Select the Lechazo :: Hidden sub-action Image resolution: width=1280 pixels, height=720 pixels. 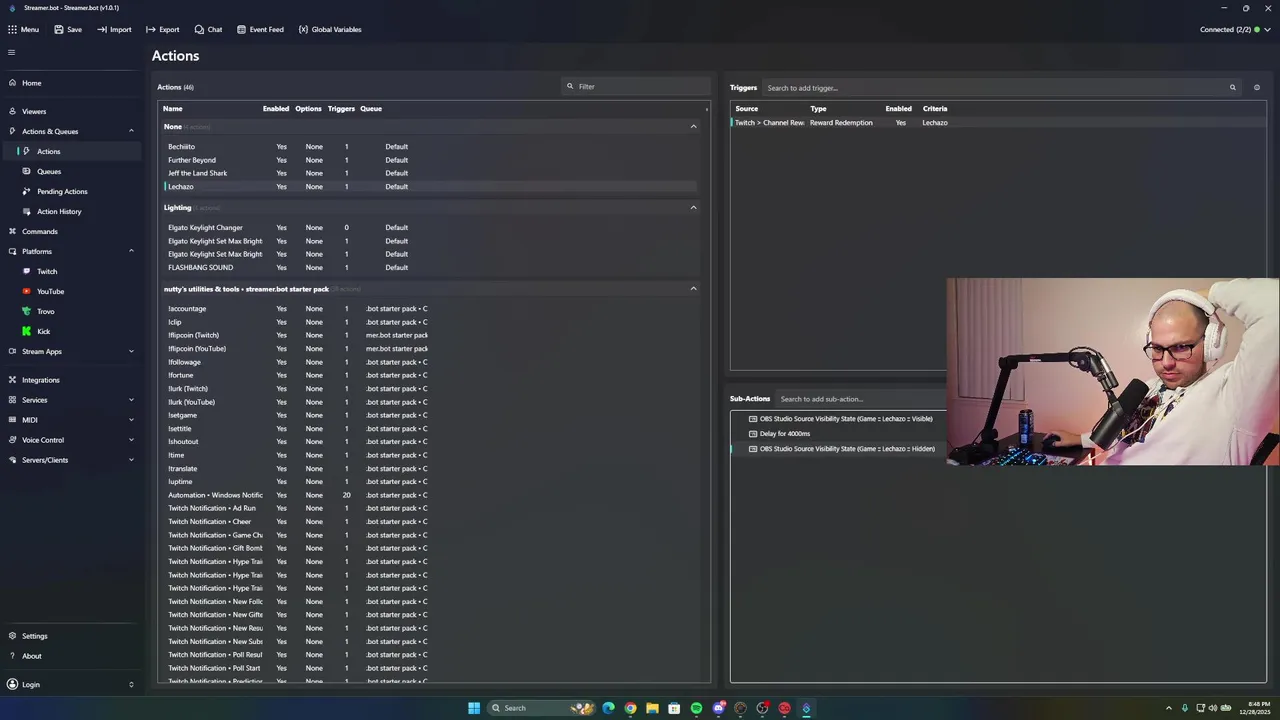[x=840, y=449]
